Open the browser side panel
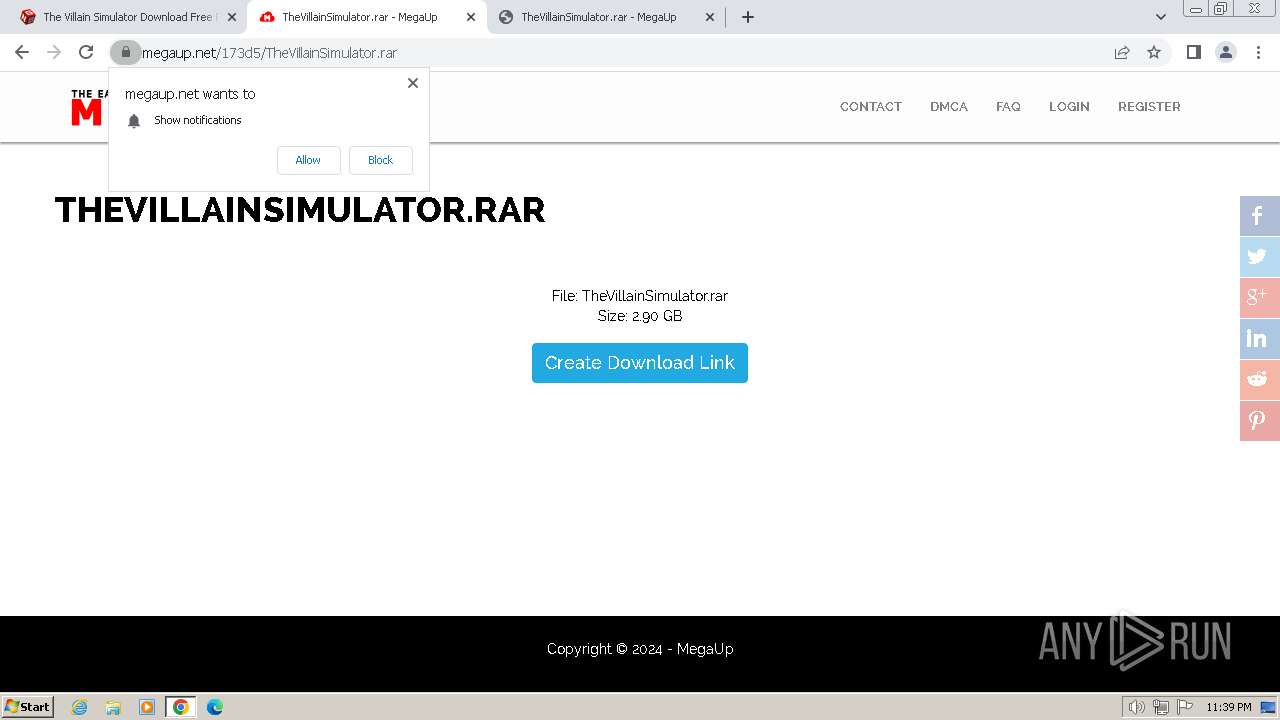The image size is (1280, 720). [x=1193, y=52]
